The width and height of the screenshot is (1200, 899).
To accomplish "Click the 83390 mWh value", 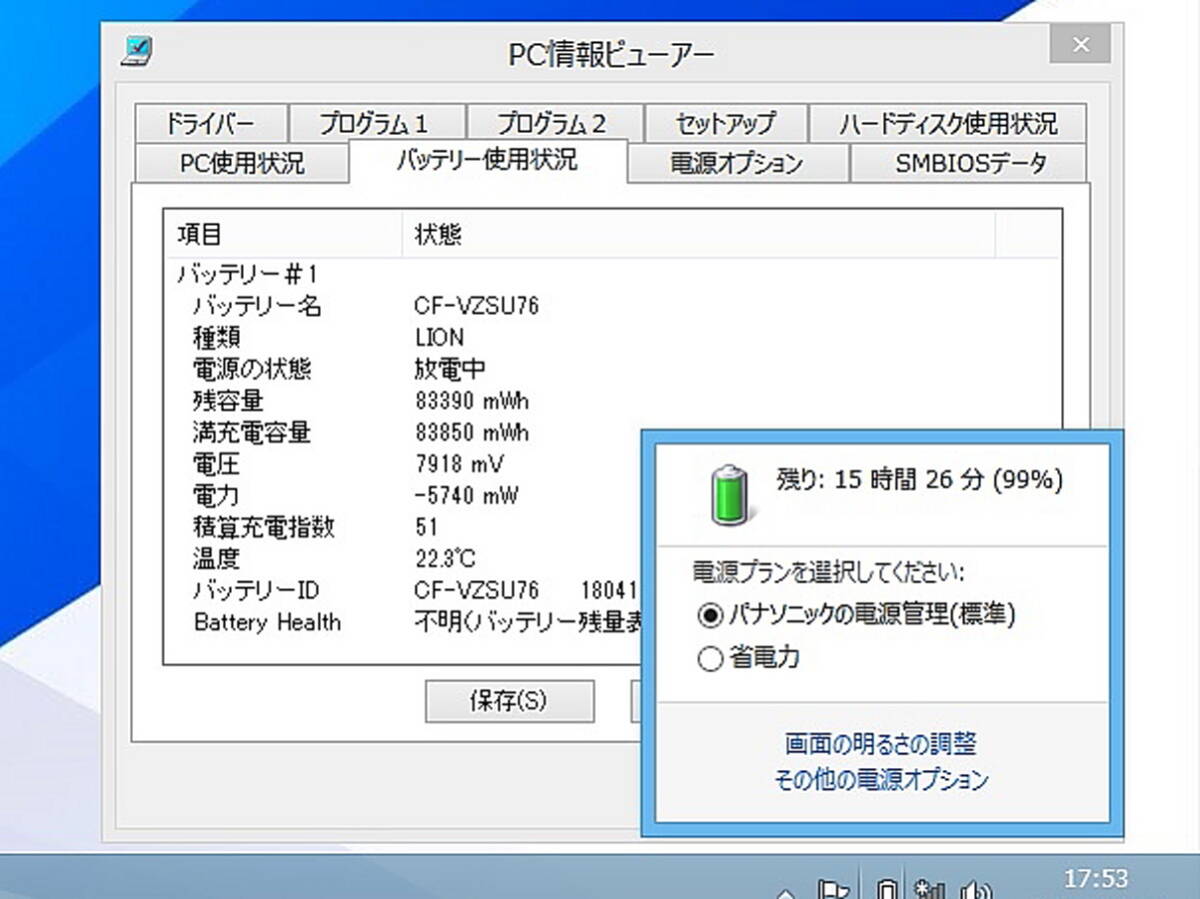I will click(x=471, y=401).
